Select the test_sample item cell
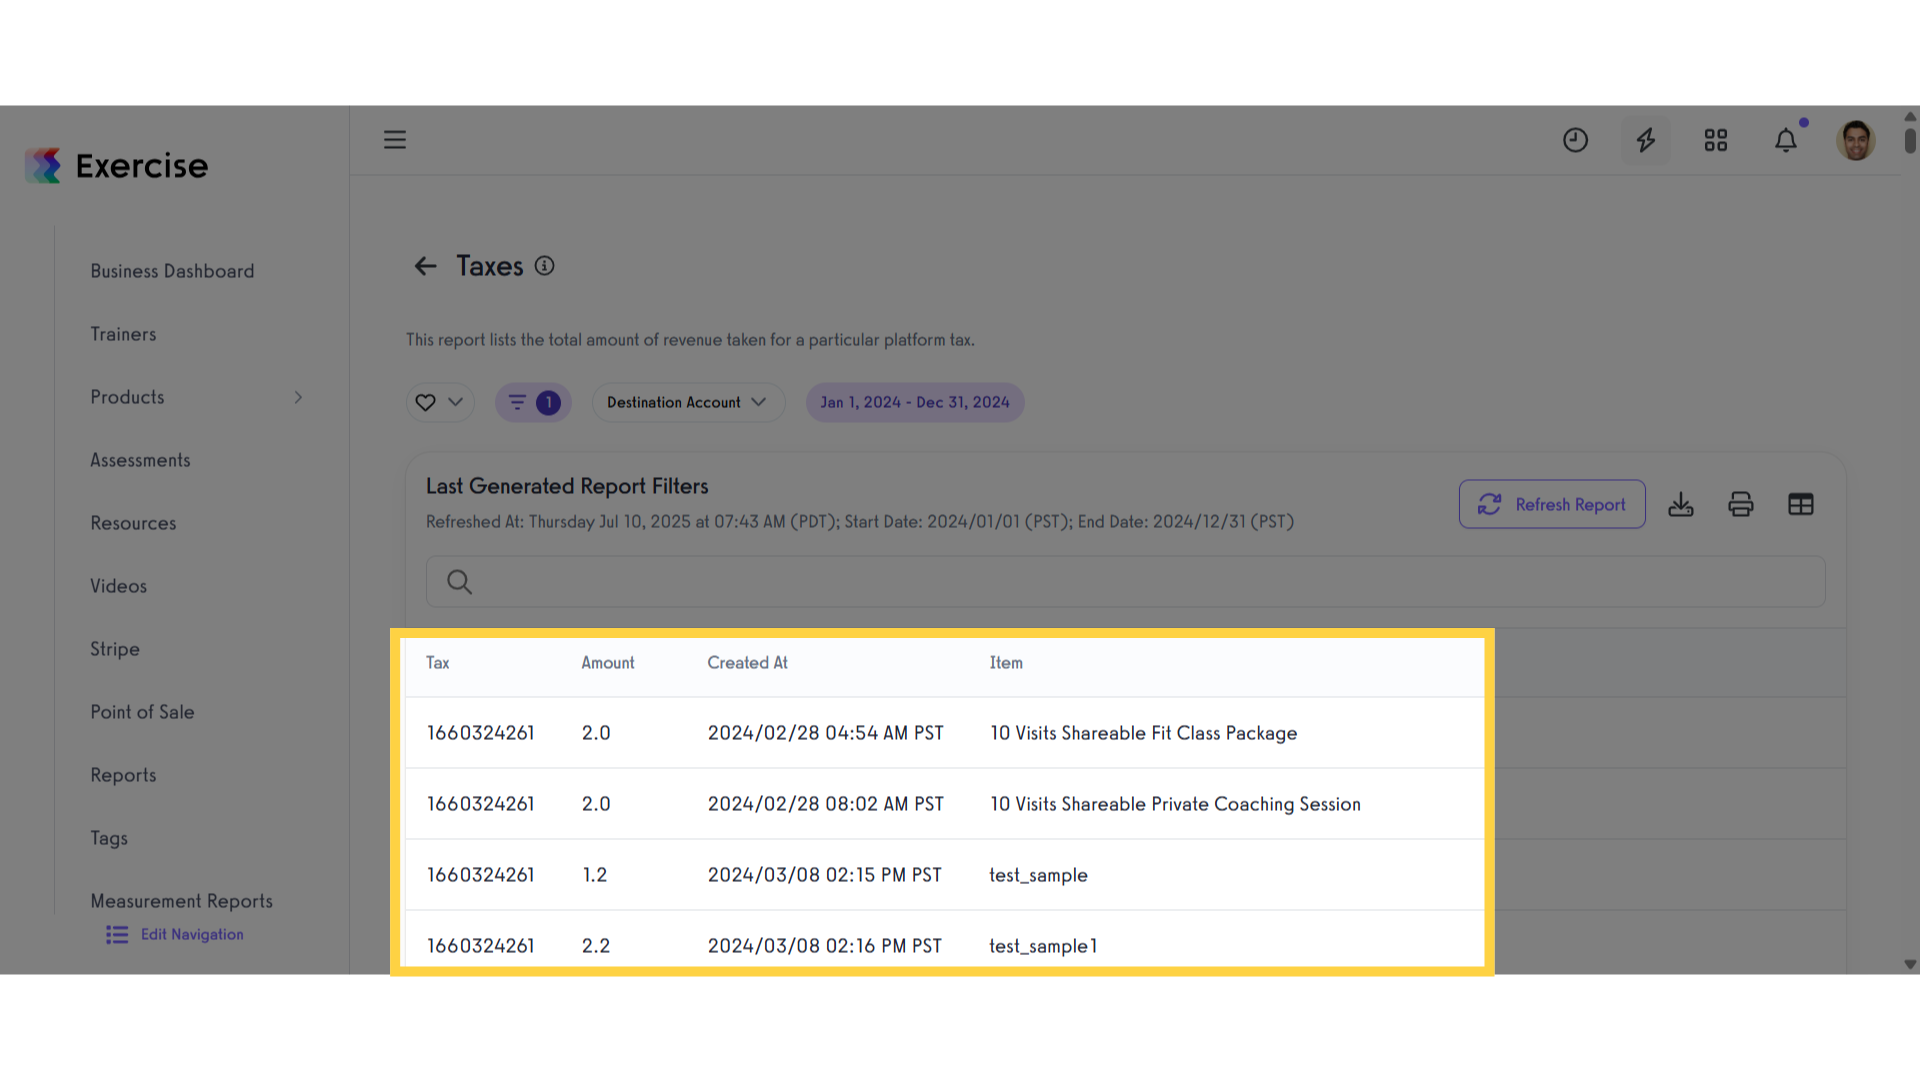Viewport: 1920px width, 1080px height. pos(1038,875)
